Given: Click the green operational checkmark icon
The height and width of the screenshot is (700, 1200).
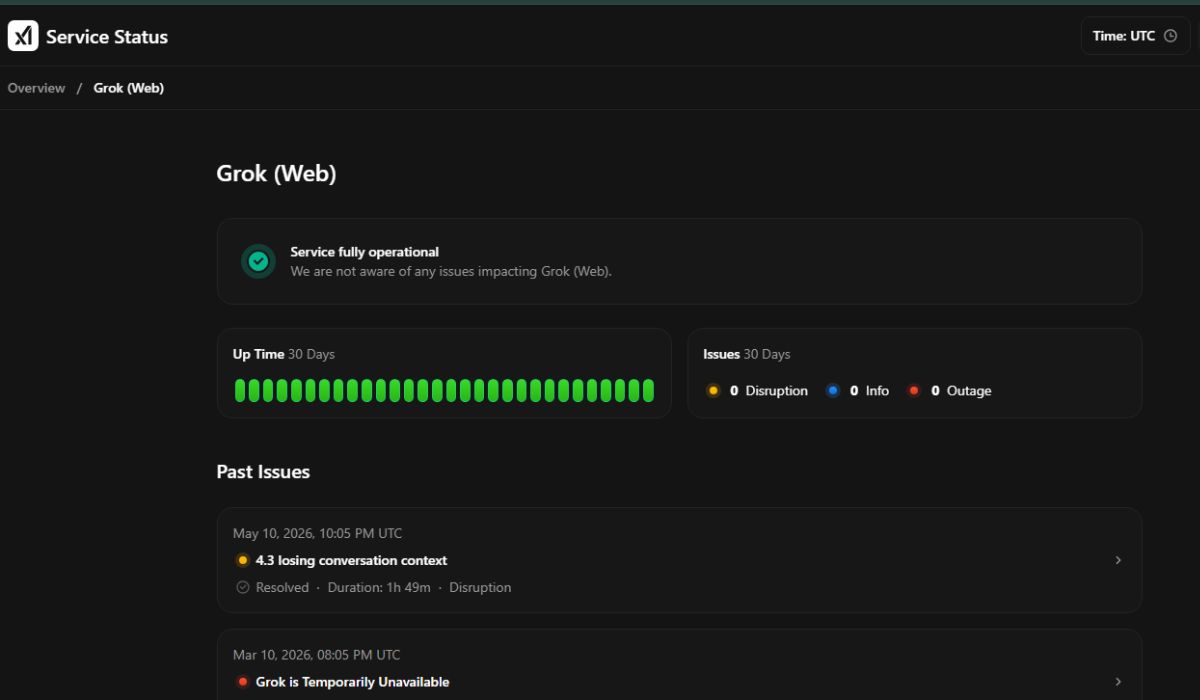Looking at the screenshot, I should (x=258, y=261).
